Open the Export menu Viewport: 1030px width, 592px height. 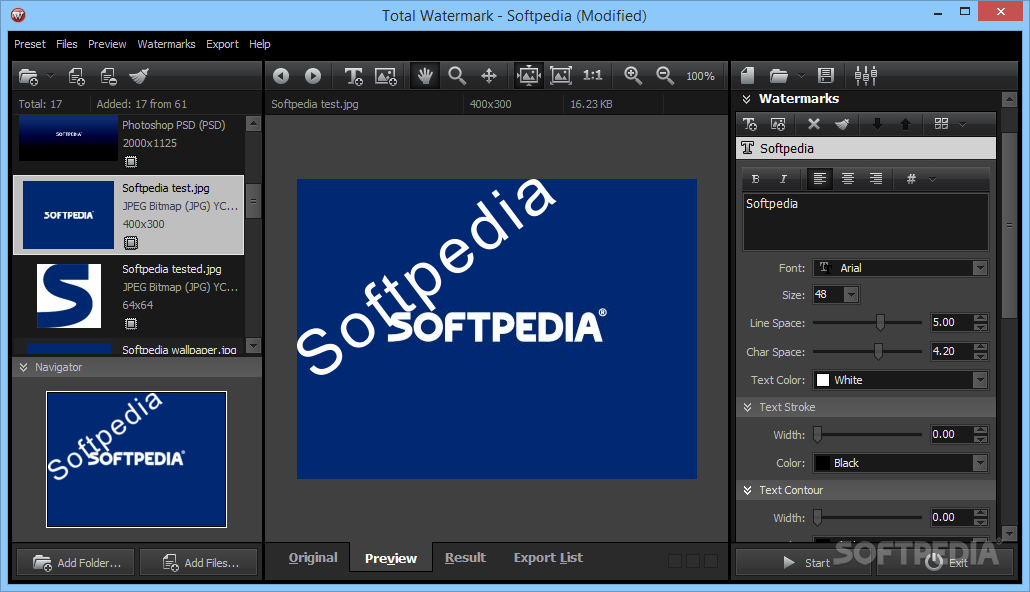coord(222,44)
